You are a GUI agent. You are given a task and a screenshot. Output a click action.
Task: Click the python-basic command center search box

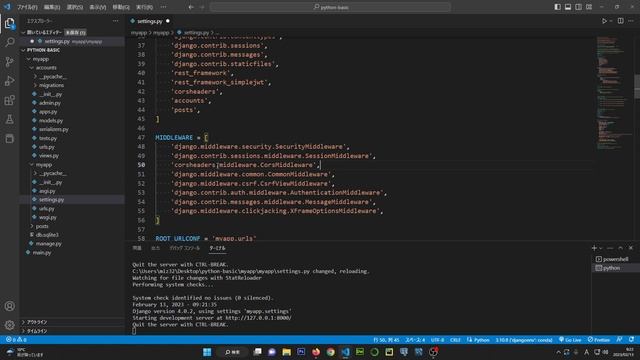pos(330,7)
